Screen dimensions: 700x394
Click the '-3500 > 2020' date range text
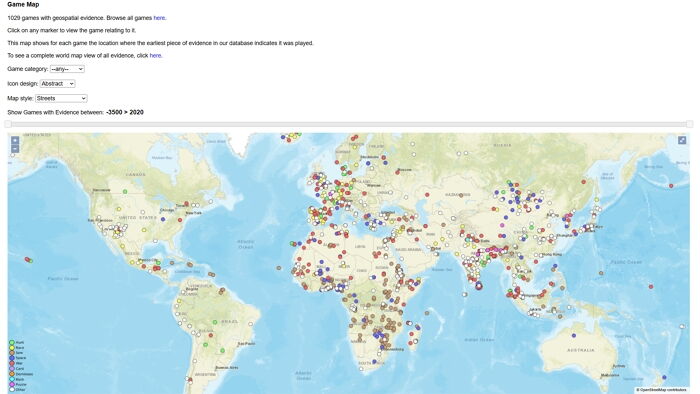[125, 112]
